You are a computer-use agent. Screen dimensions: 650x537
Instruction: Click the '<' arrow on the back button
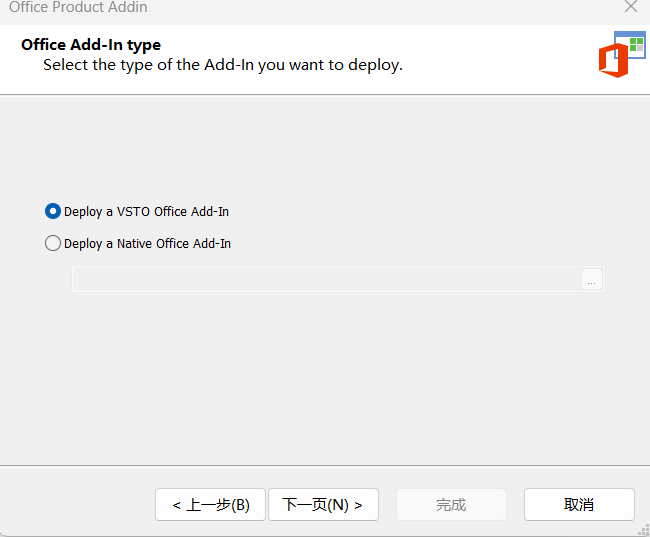coord(176,505)
